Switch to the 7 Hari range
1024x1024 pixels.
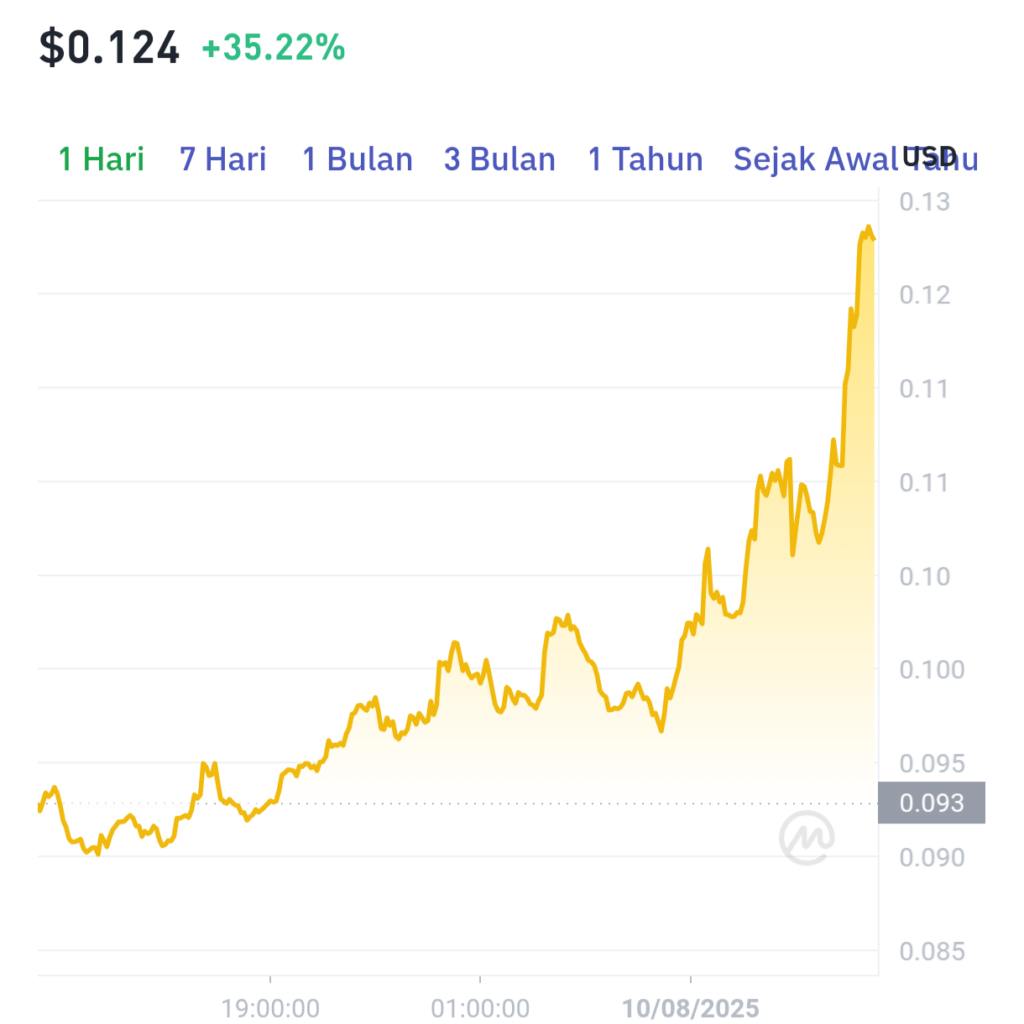tap(223, 159)
